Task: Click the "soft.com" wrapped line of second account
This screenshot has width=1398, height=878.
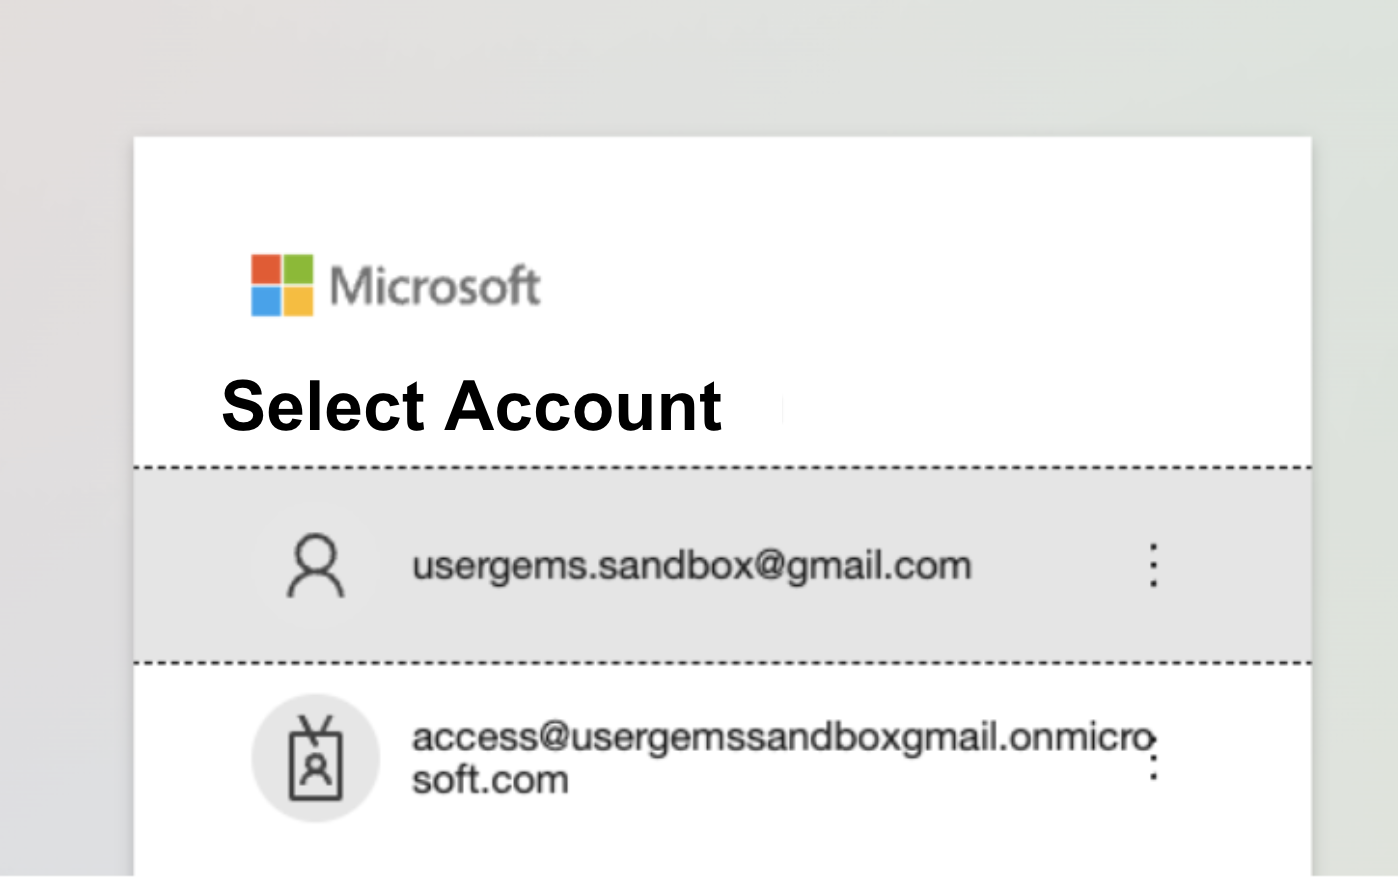Action: 490,779
